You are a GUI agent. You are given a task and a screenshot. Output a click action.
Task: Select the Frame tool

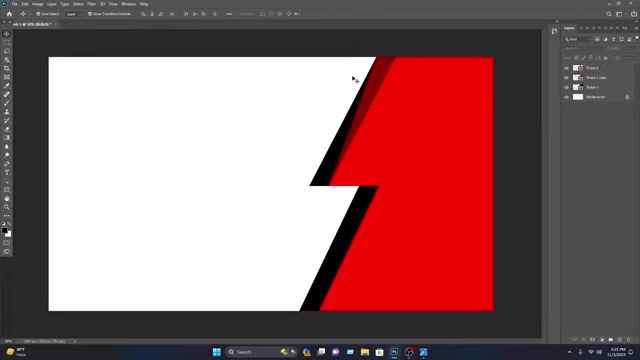pyautogui.click(x=7, y=77)
